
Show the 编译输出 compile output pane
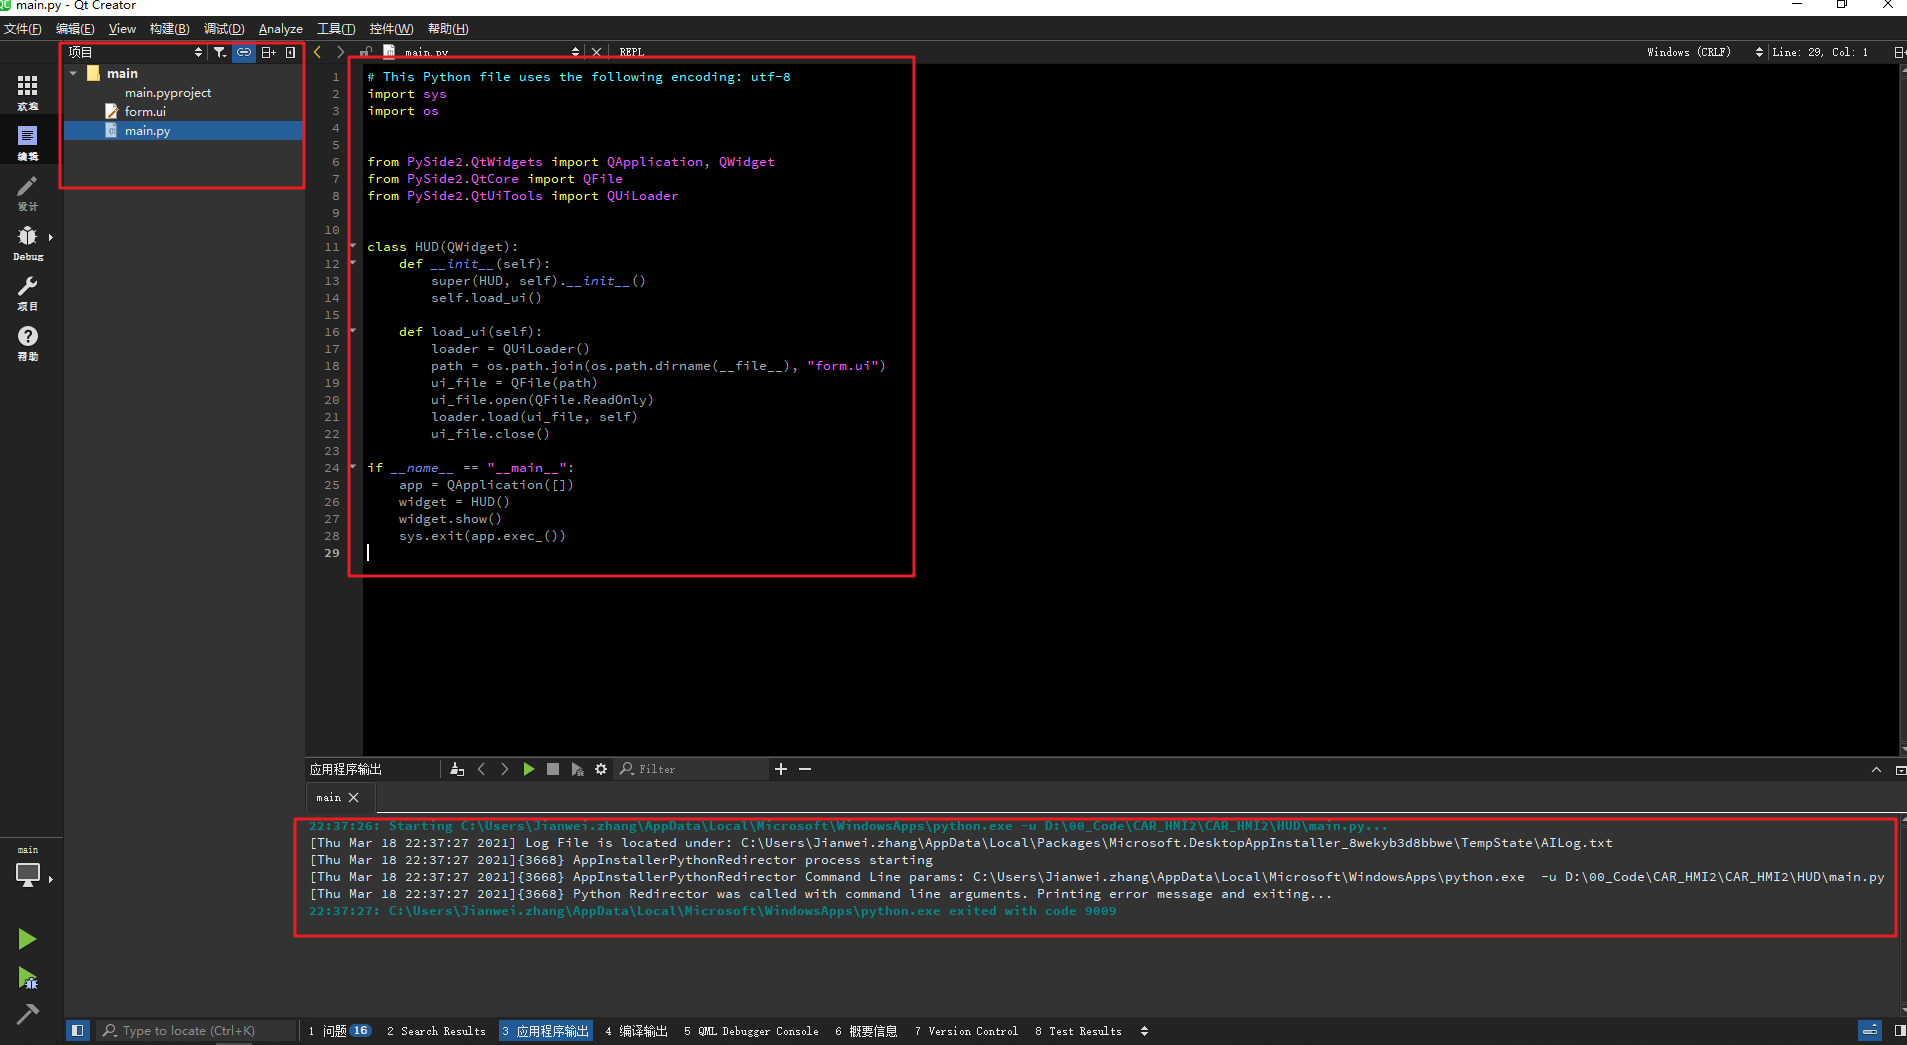636,1031
